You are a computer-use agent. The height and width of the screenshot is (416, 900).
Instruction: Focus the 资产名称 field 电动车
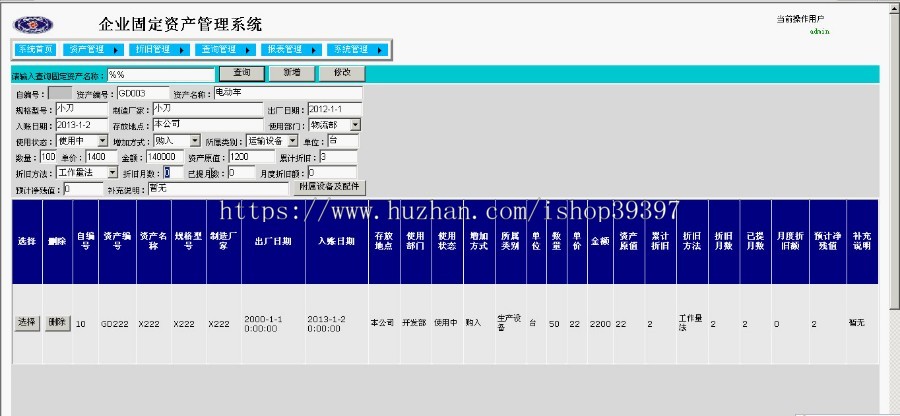click(288, 93)
